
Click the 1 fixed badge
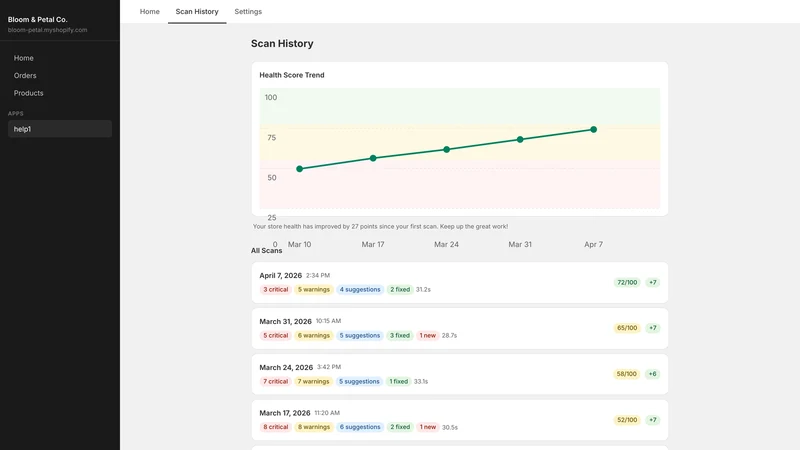[398, 382]
